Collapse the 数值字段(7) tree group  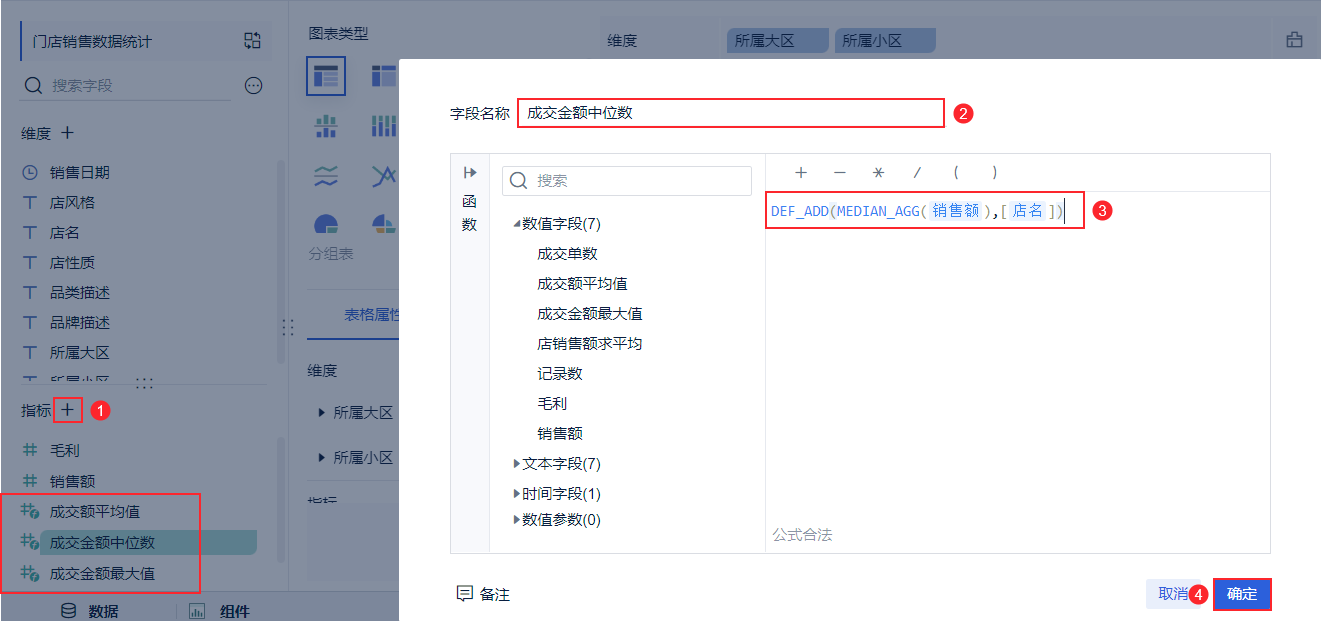pyautogui.click(x=517, y=224)
